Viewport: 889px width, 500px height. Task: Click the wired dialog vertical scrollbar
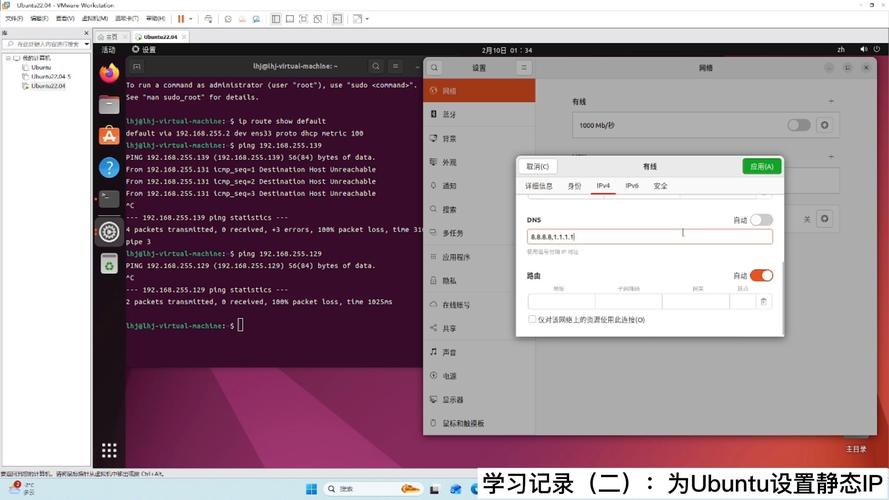[782, 298]
